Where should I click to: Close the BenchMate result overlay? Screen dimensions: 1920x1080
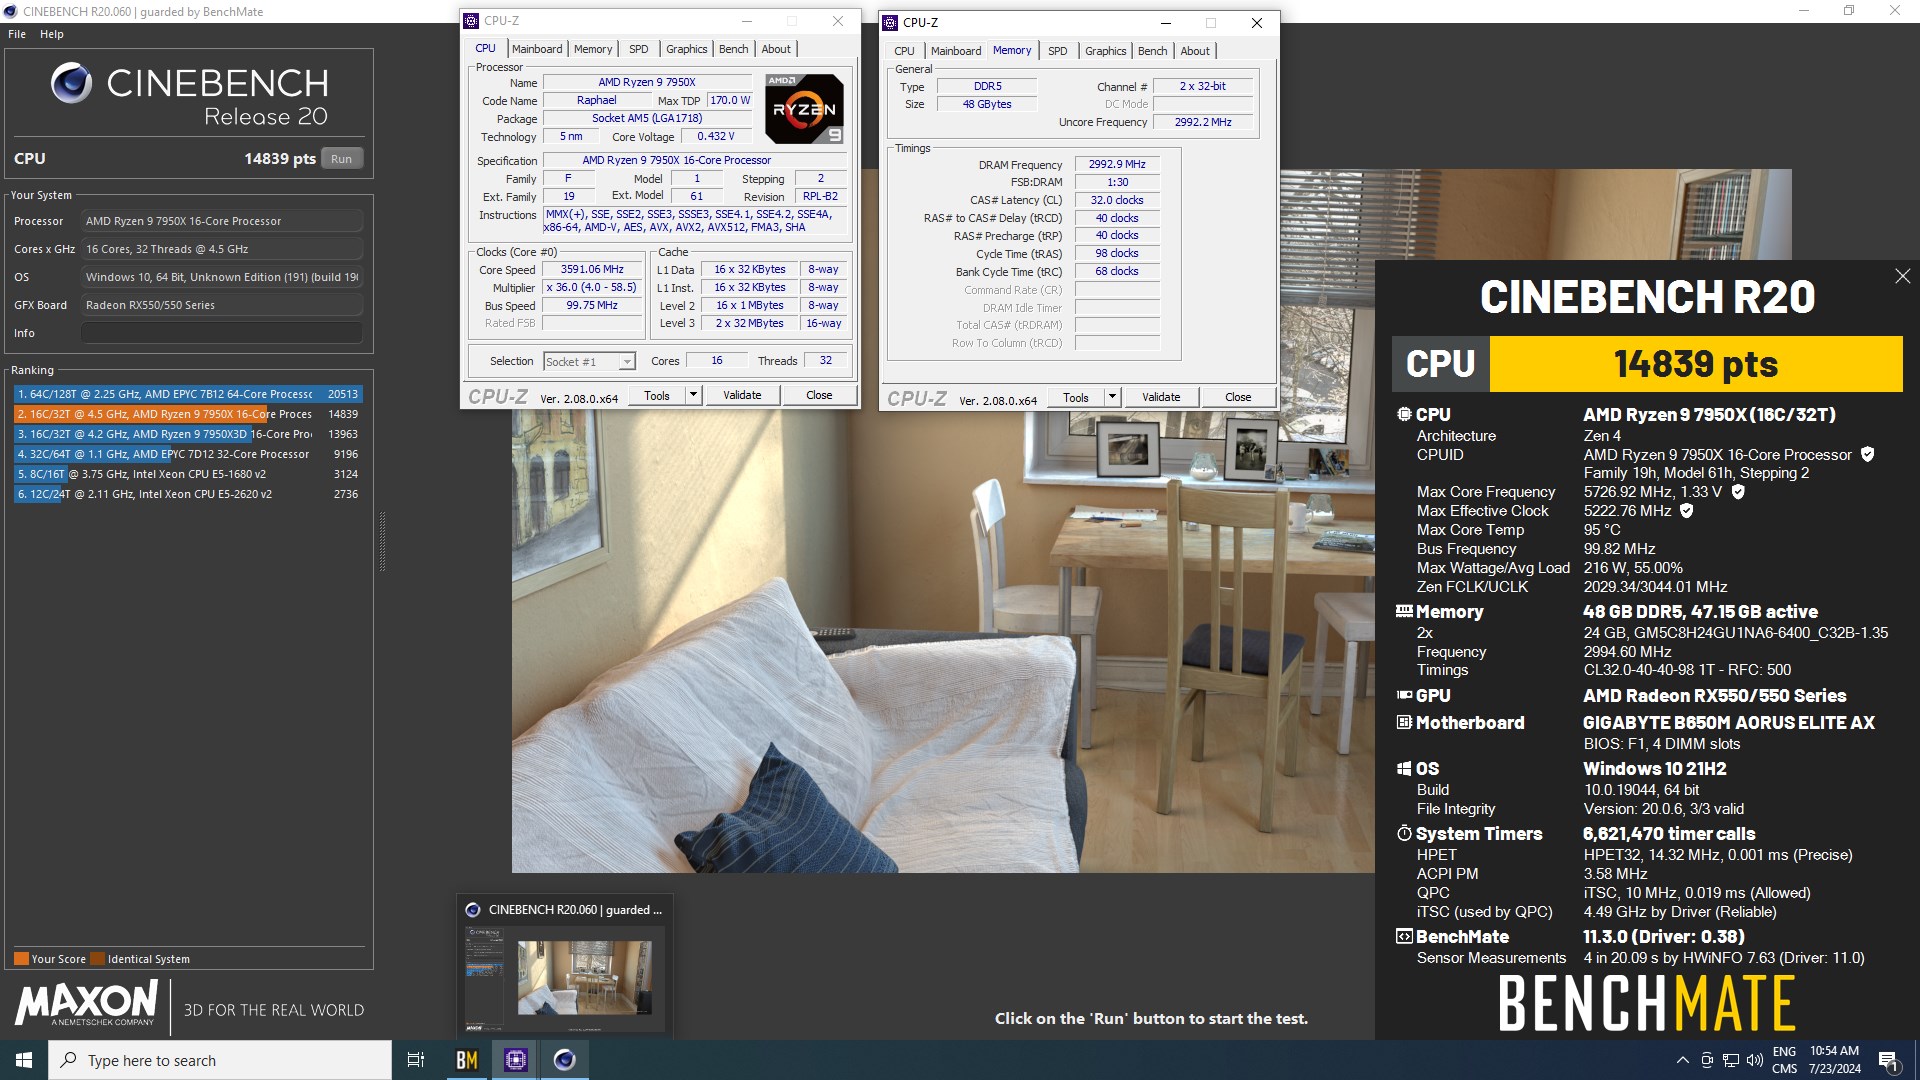(x=1902, y=276)
